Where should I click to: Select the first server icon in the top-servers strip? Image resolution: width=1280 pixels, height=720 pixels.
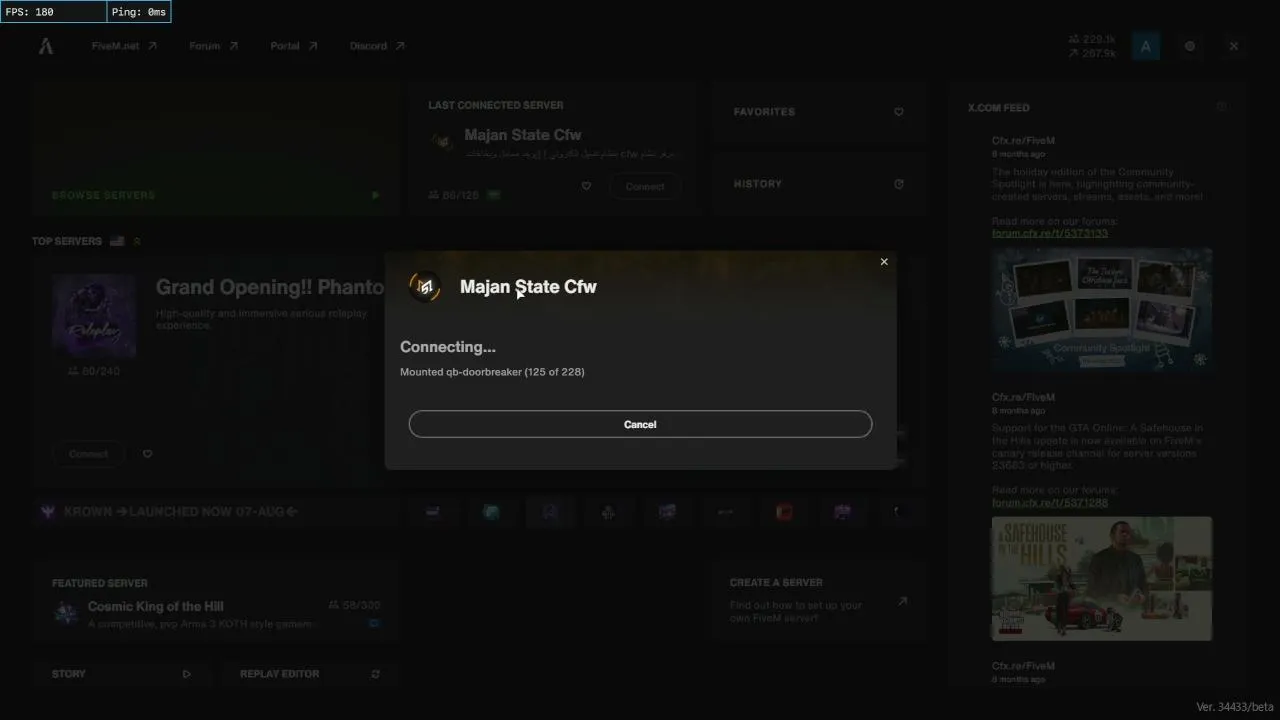[433, 512]
